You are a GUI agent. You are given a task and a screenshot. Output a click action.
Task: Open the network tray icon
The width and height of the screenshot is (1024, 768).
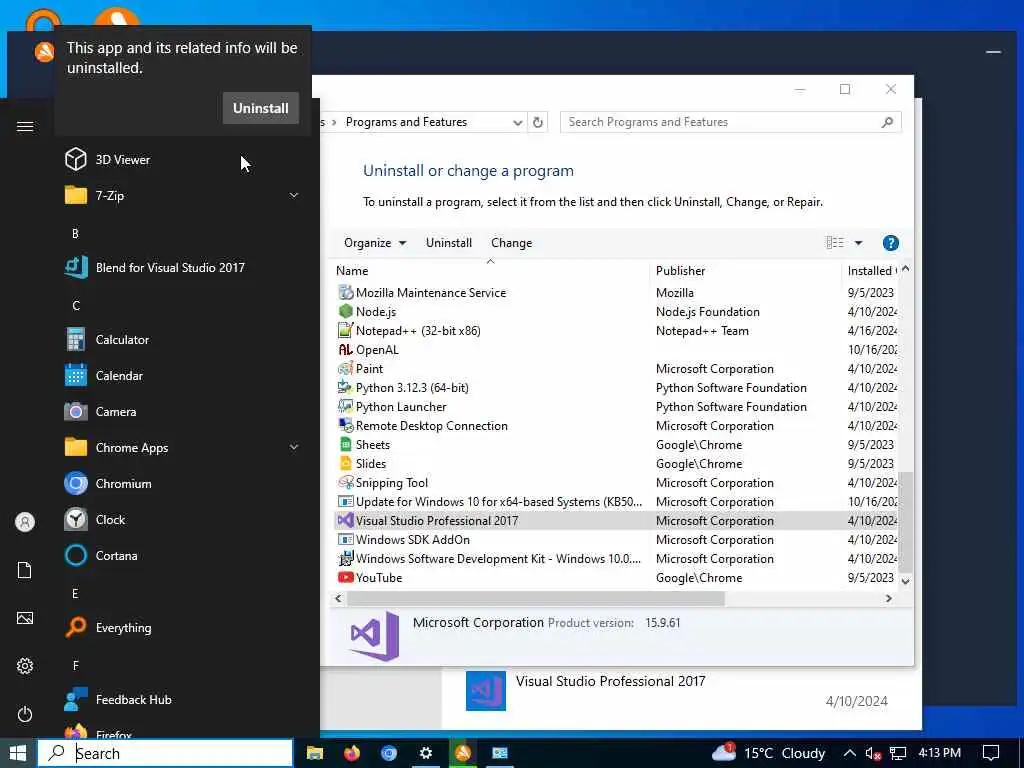click(899, 754)
